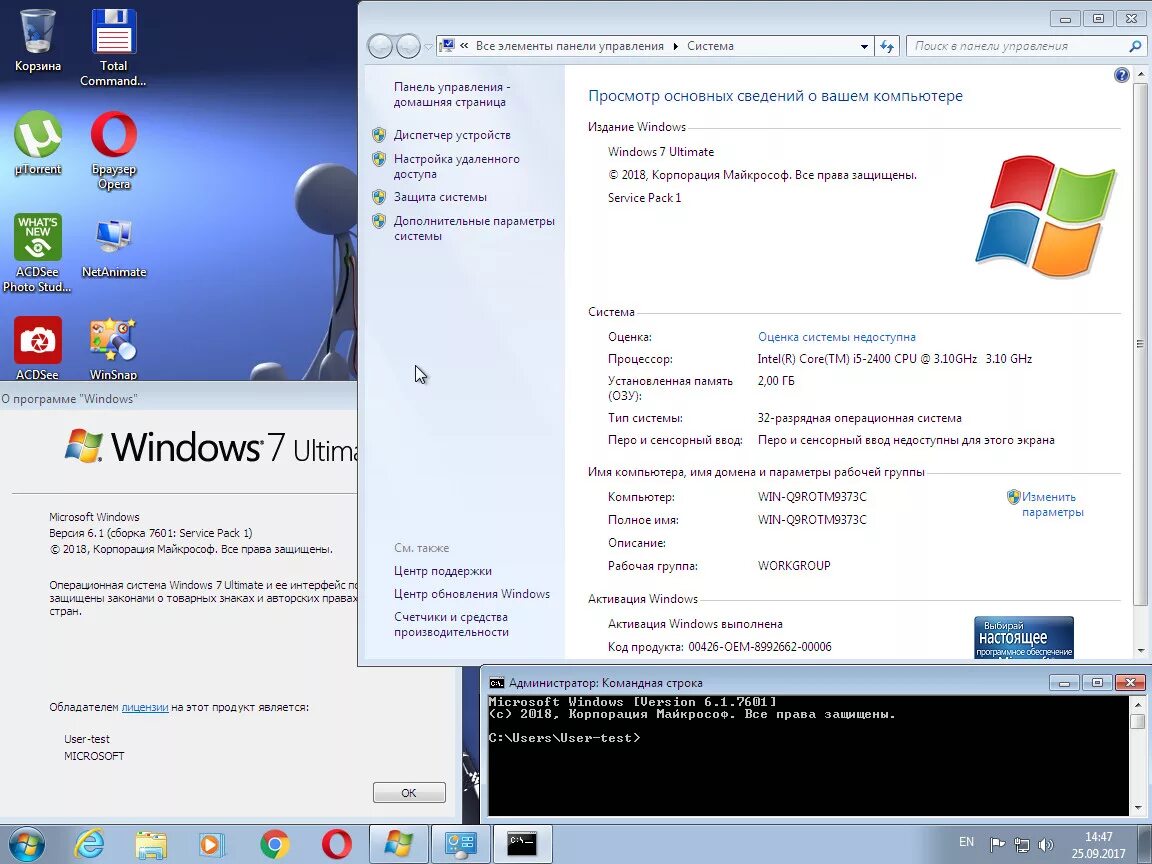Open Дополнительные параметры системы link
The width and height of the screenshot is (1152, 864).
coord(474,228)
